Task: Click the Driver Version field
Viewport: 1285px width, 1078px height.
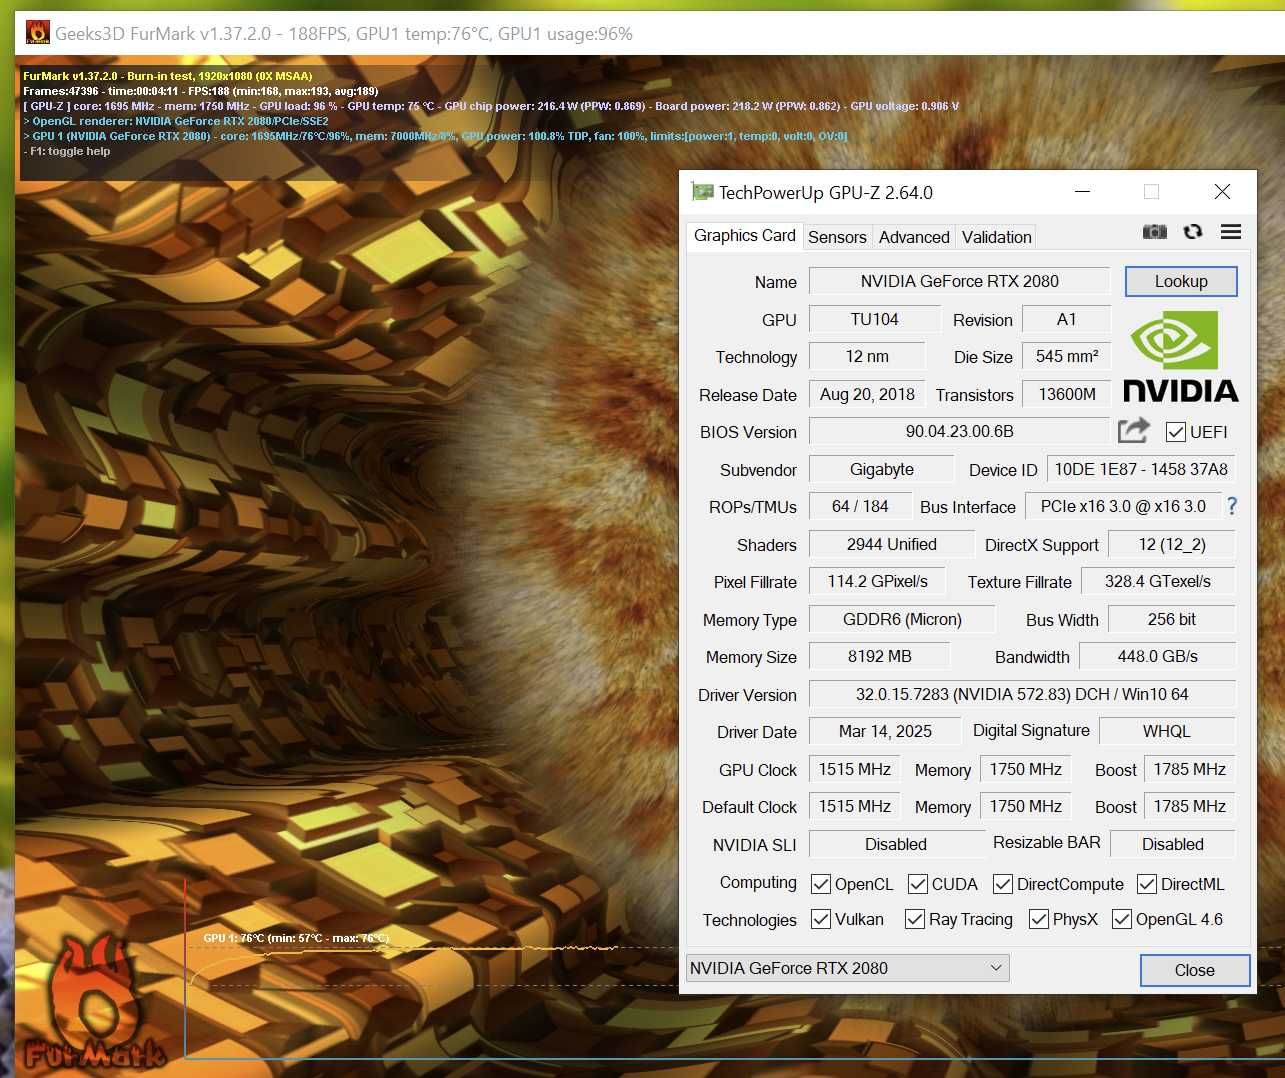Action: tap(1022, 694)
